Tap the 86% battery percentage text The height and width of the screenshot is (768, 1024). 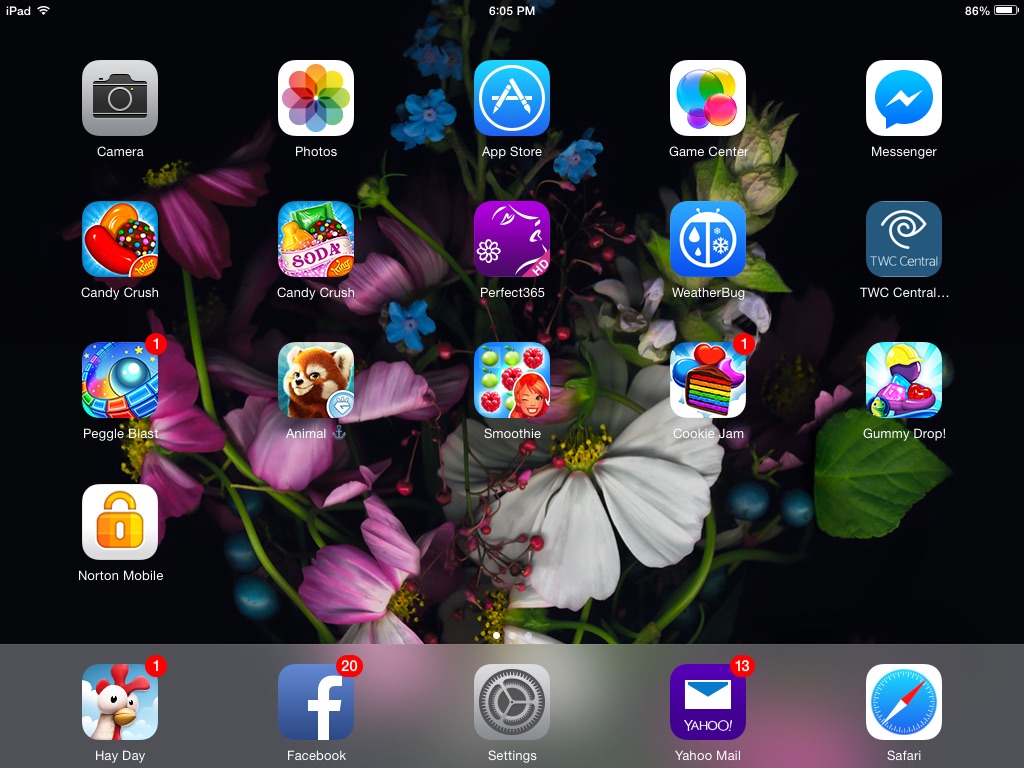(x=977, y=11)
